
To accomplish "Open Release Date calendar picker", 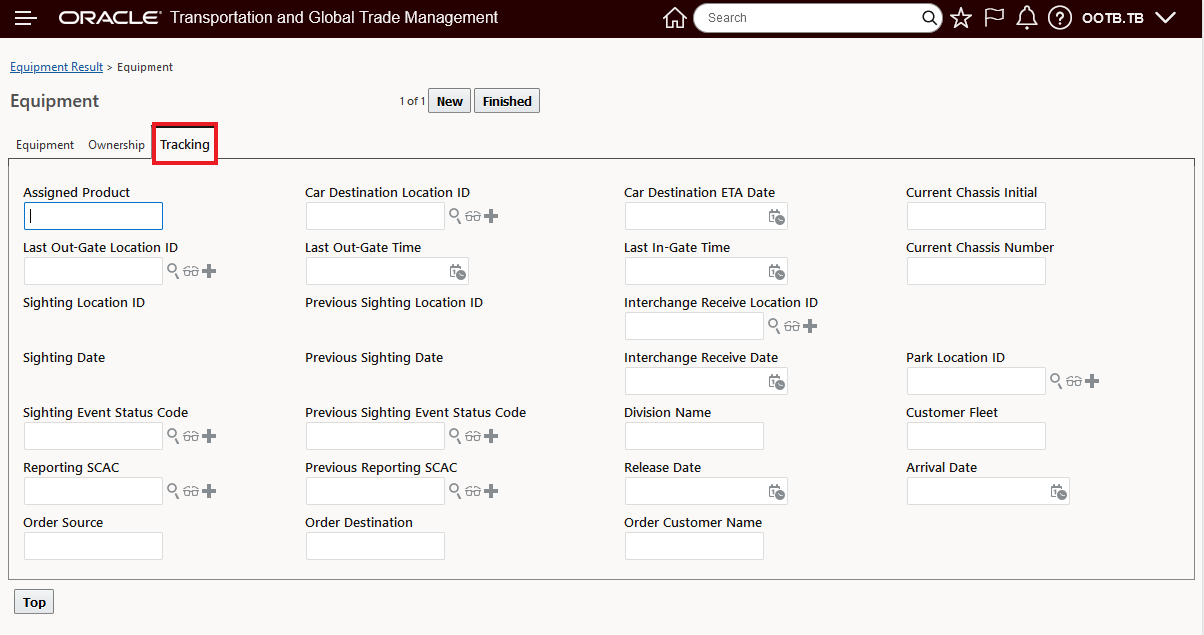I will (776, 491).
